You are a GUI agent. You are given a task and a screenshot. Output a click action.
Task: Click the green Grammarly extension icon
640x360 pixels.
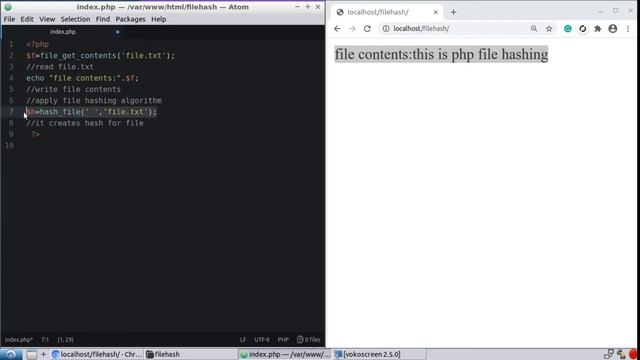(568, 29)
